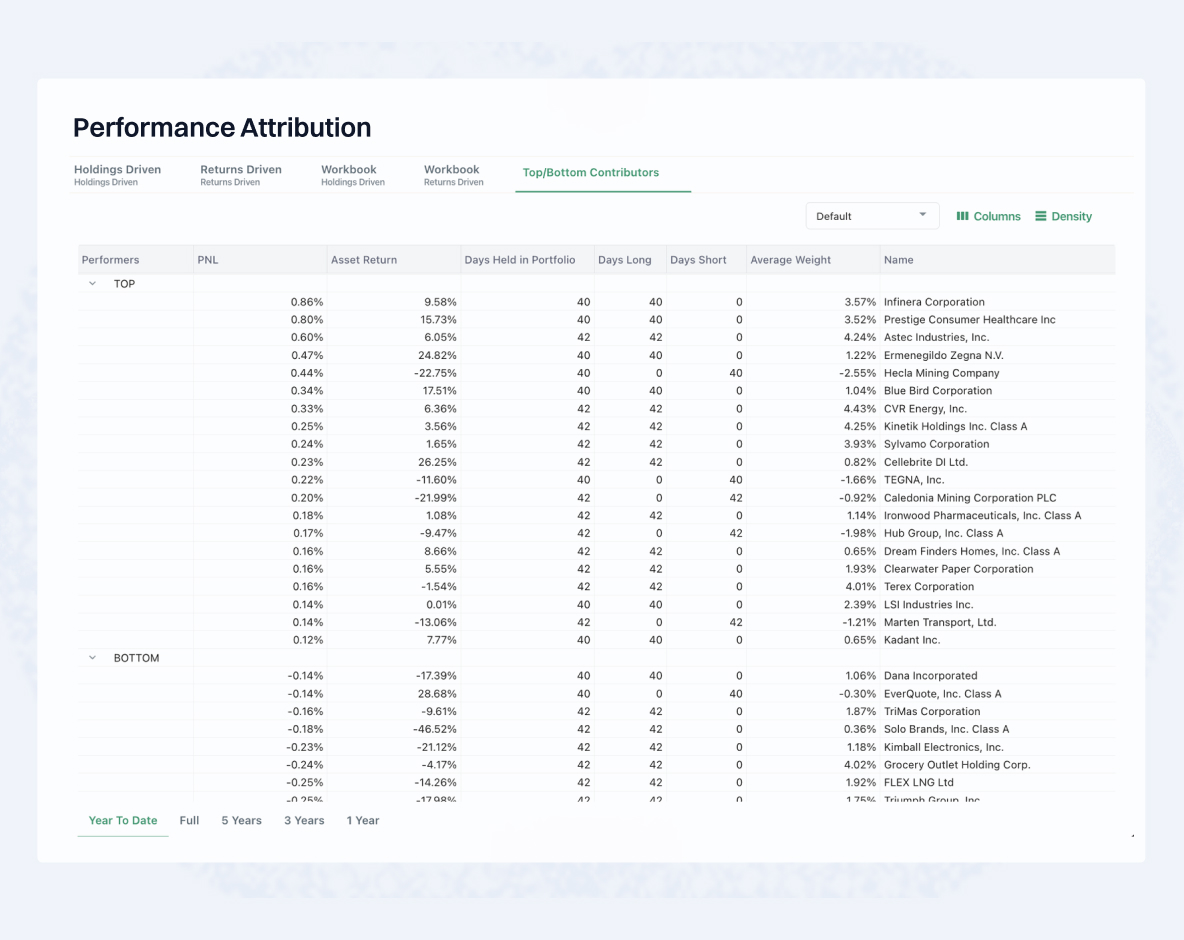This screenshot has height=940, width=1184.
Task: Click Astec Industries, Inc. row name
Action: click(x=936, y=337)
